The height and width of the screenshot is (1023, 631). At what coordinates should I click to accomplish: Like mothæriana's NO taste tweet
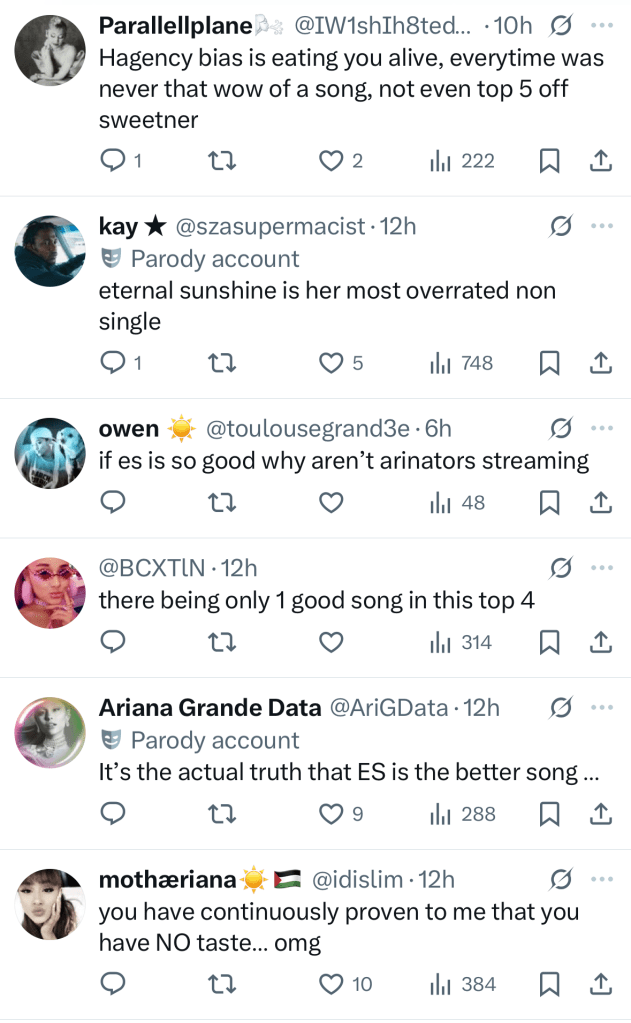tap(331, 985)
